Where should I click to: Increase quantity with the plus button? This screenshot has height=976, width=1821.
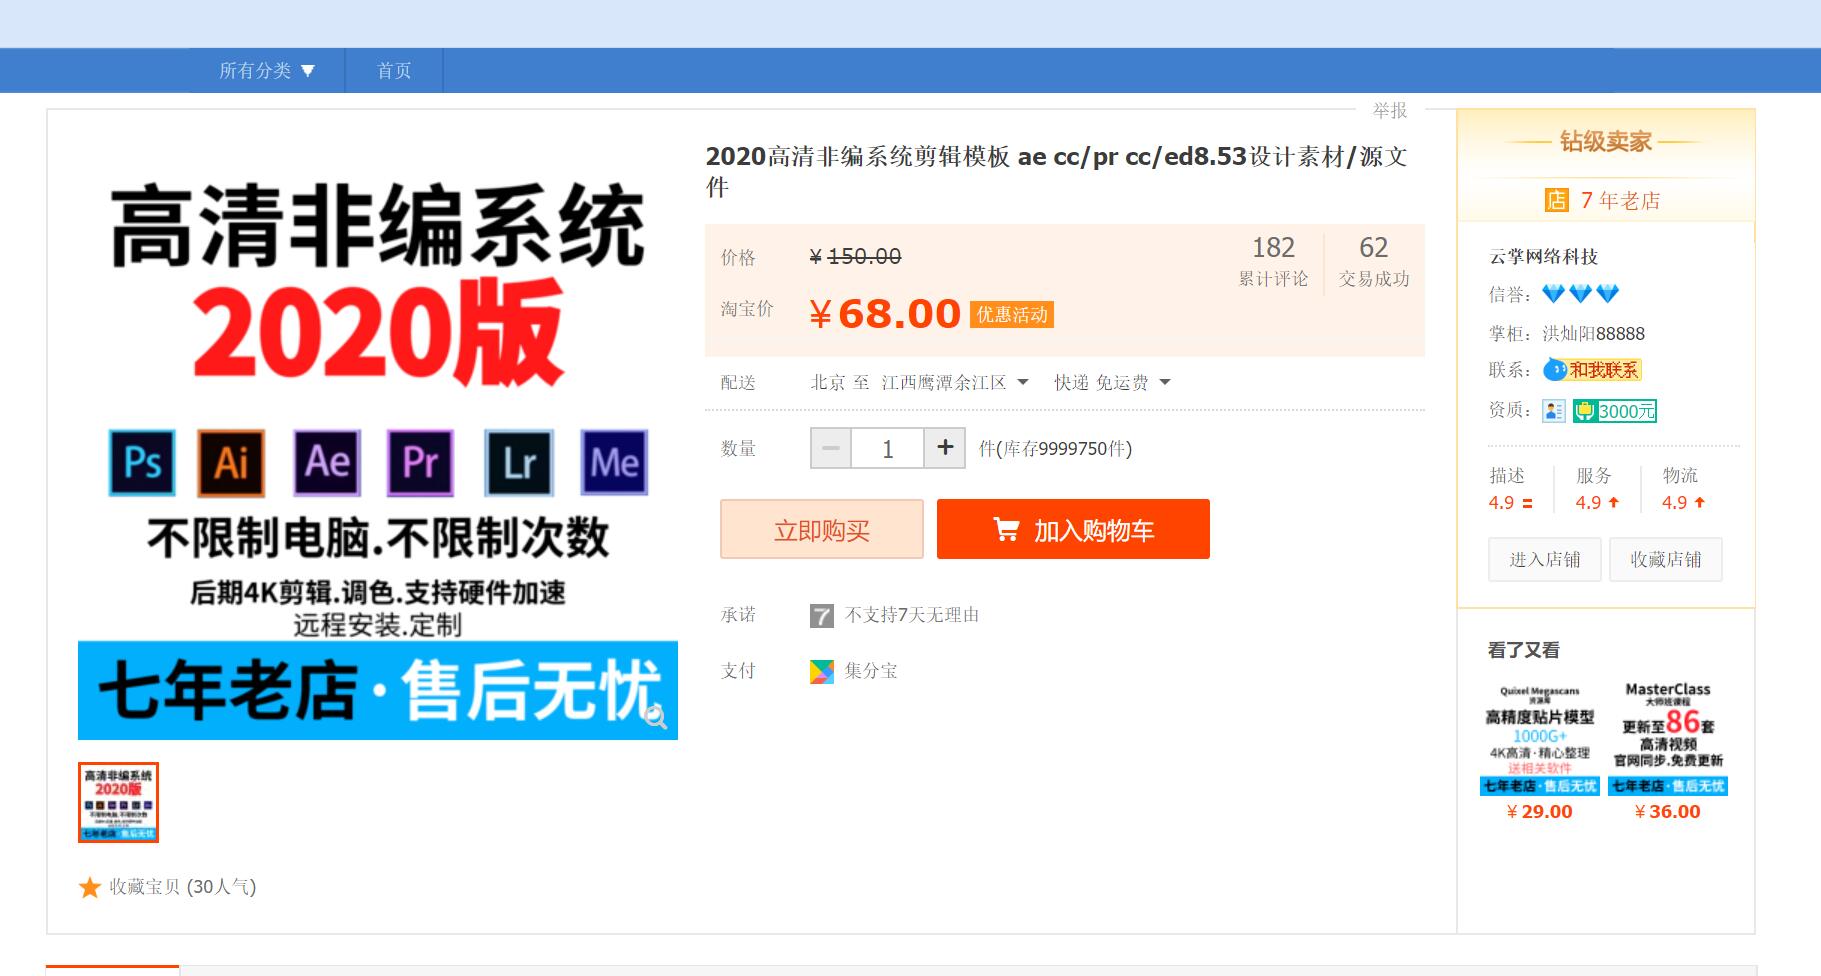click(x=945, y=447)
